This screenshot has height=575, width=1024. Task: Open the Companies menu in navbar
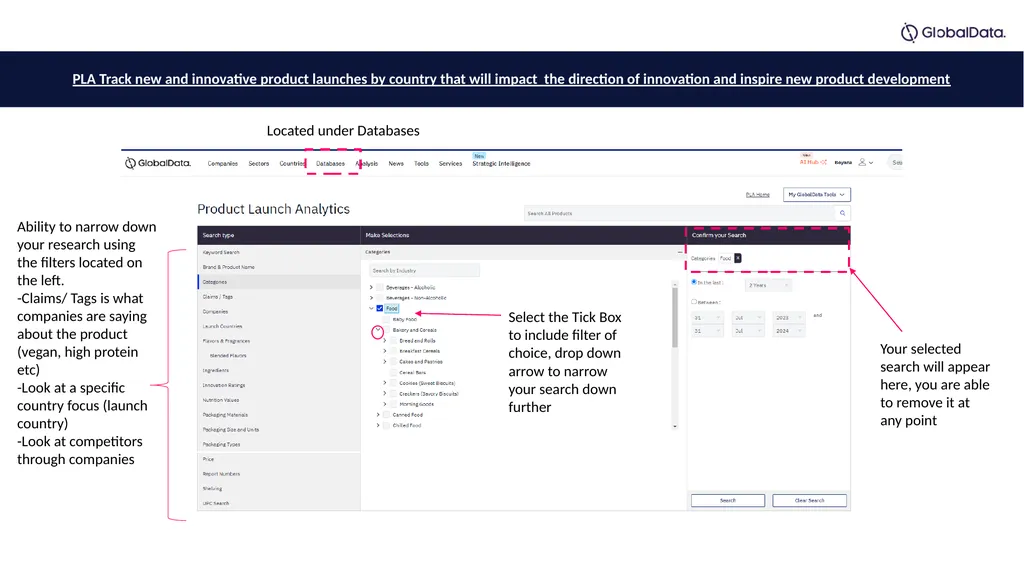point(223,163)
